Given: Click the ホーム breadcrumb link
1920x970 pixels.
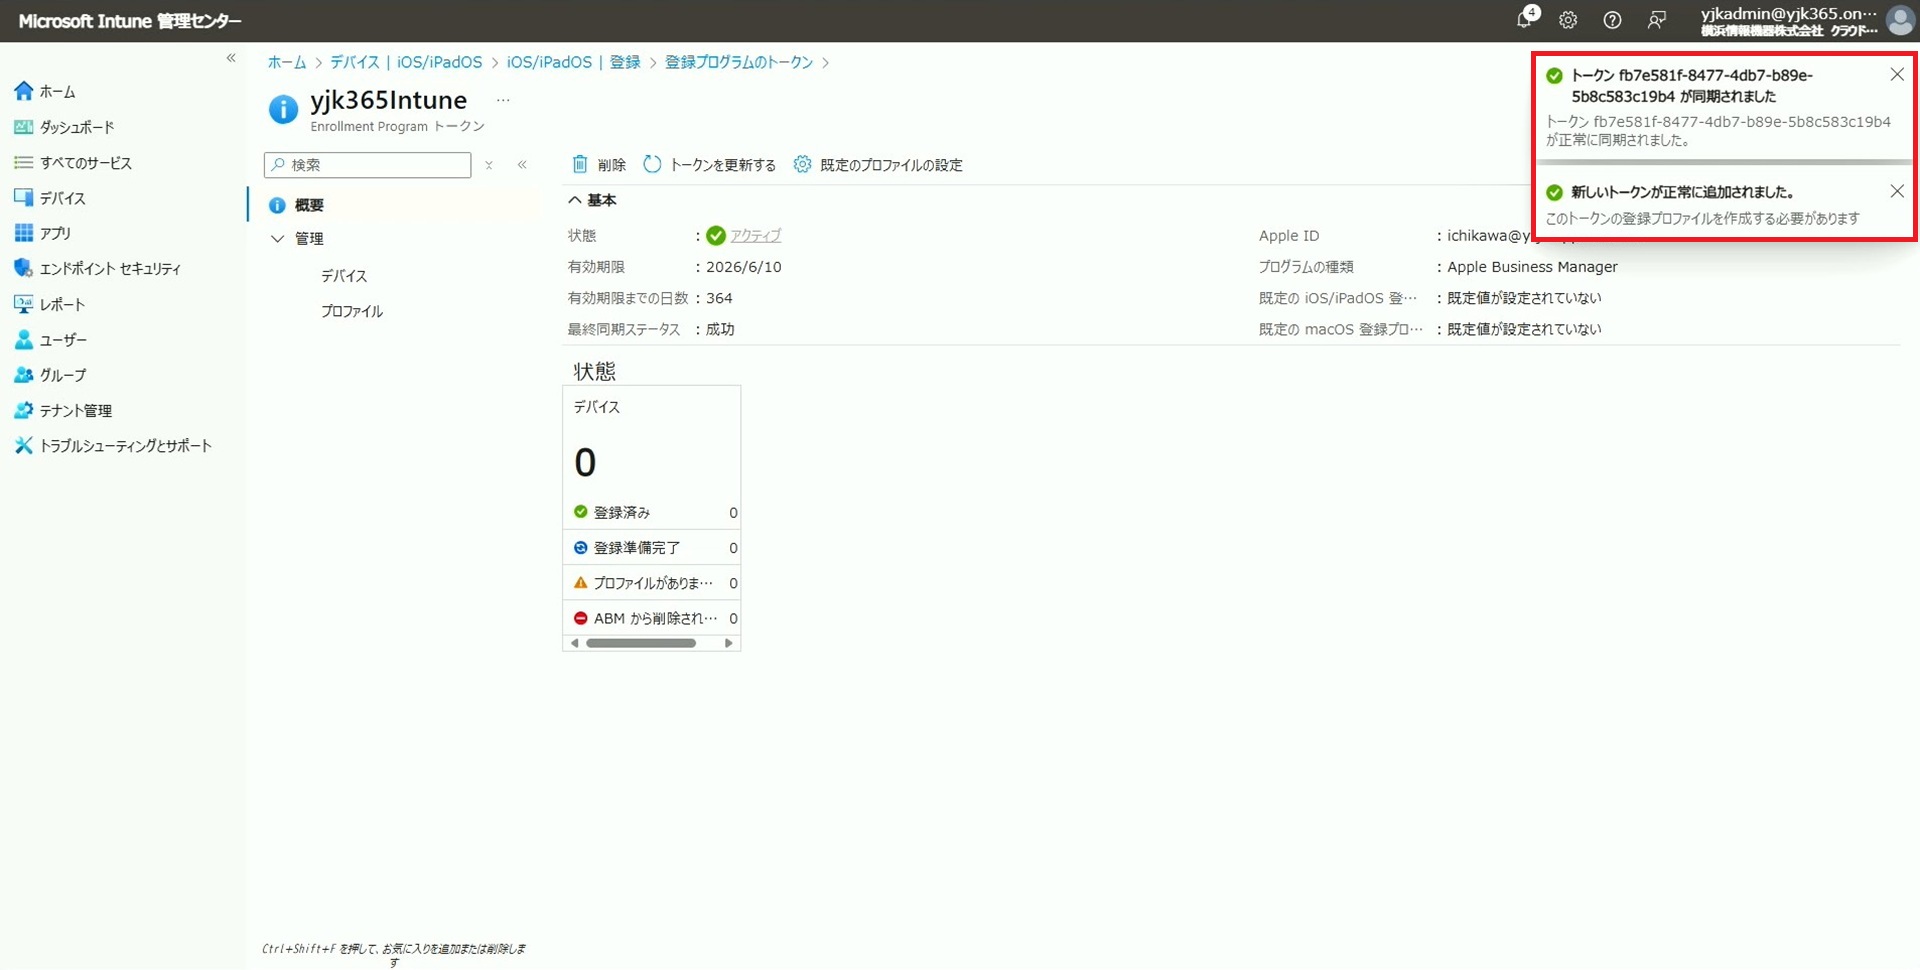Looking at the screenshot, I should tap(287, 62).
